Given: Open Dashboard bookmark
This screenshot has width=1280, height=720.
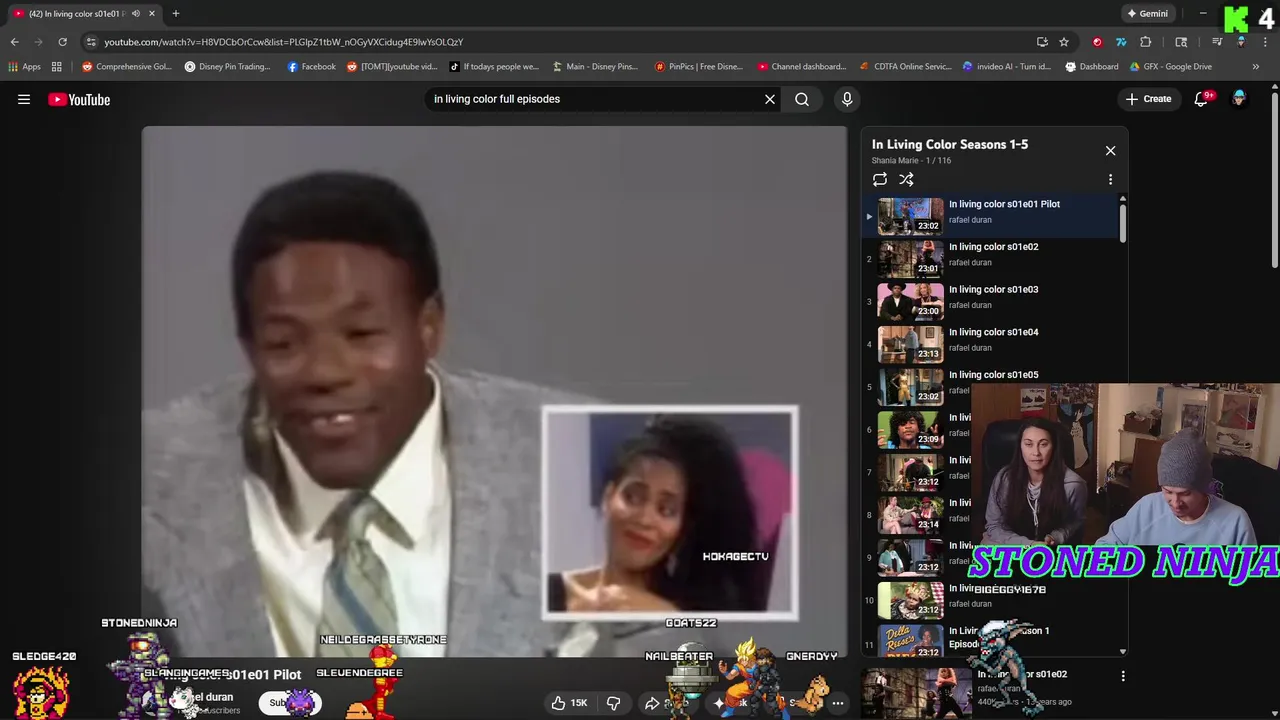Looking at the screenshot, I should [x=1092, y=67].
